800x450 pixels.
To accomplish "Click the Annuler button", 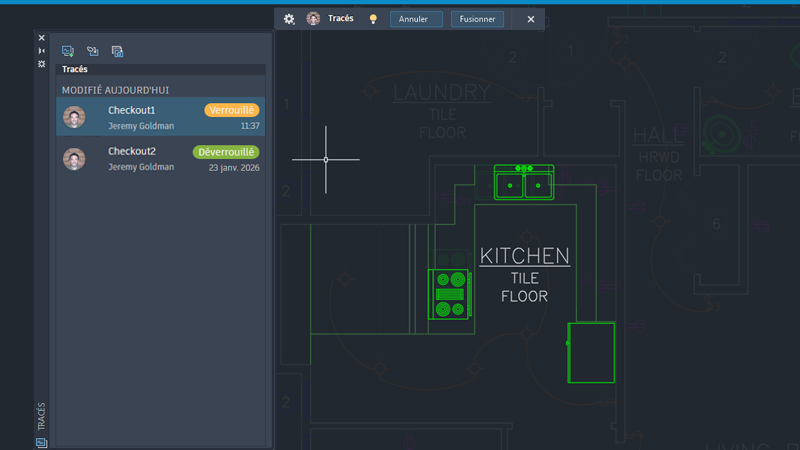I will click(416, 19).
